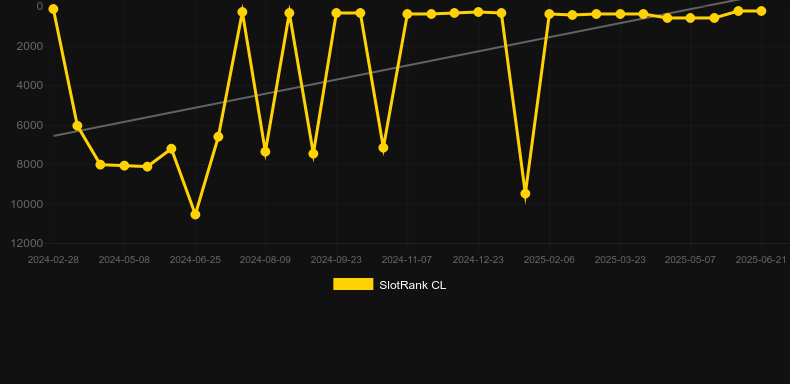The width and height of the screenshot is (790, 384).
Task: Click the 6000 y-axis value
Action: click(30, 125)
